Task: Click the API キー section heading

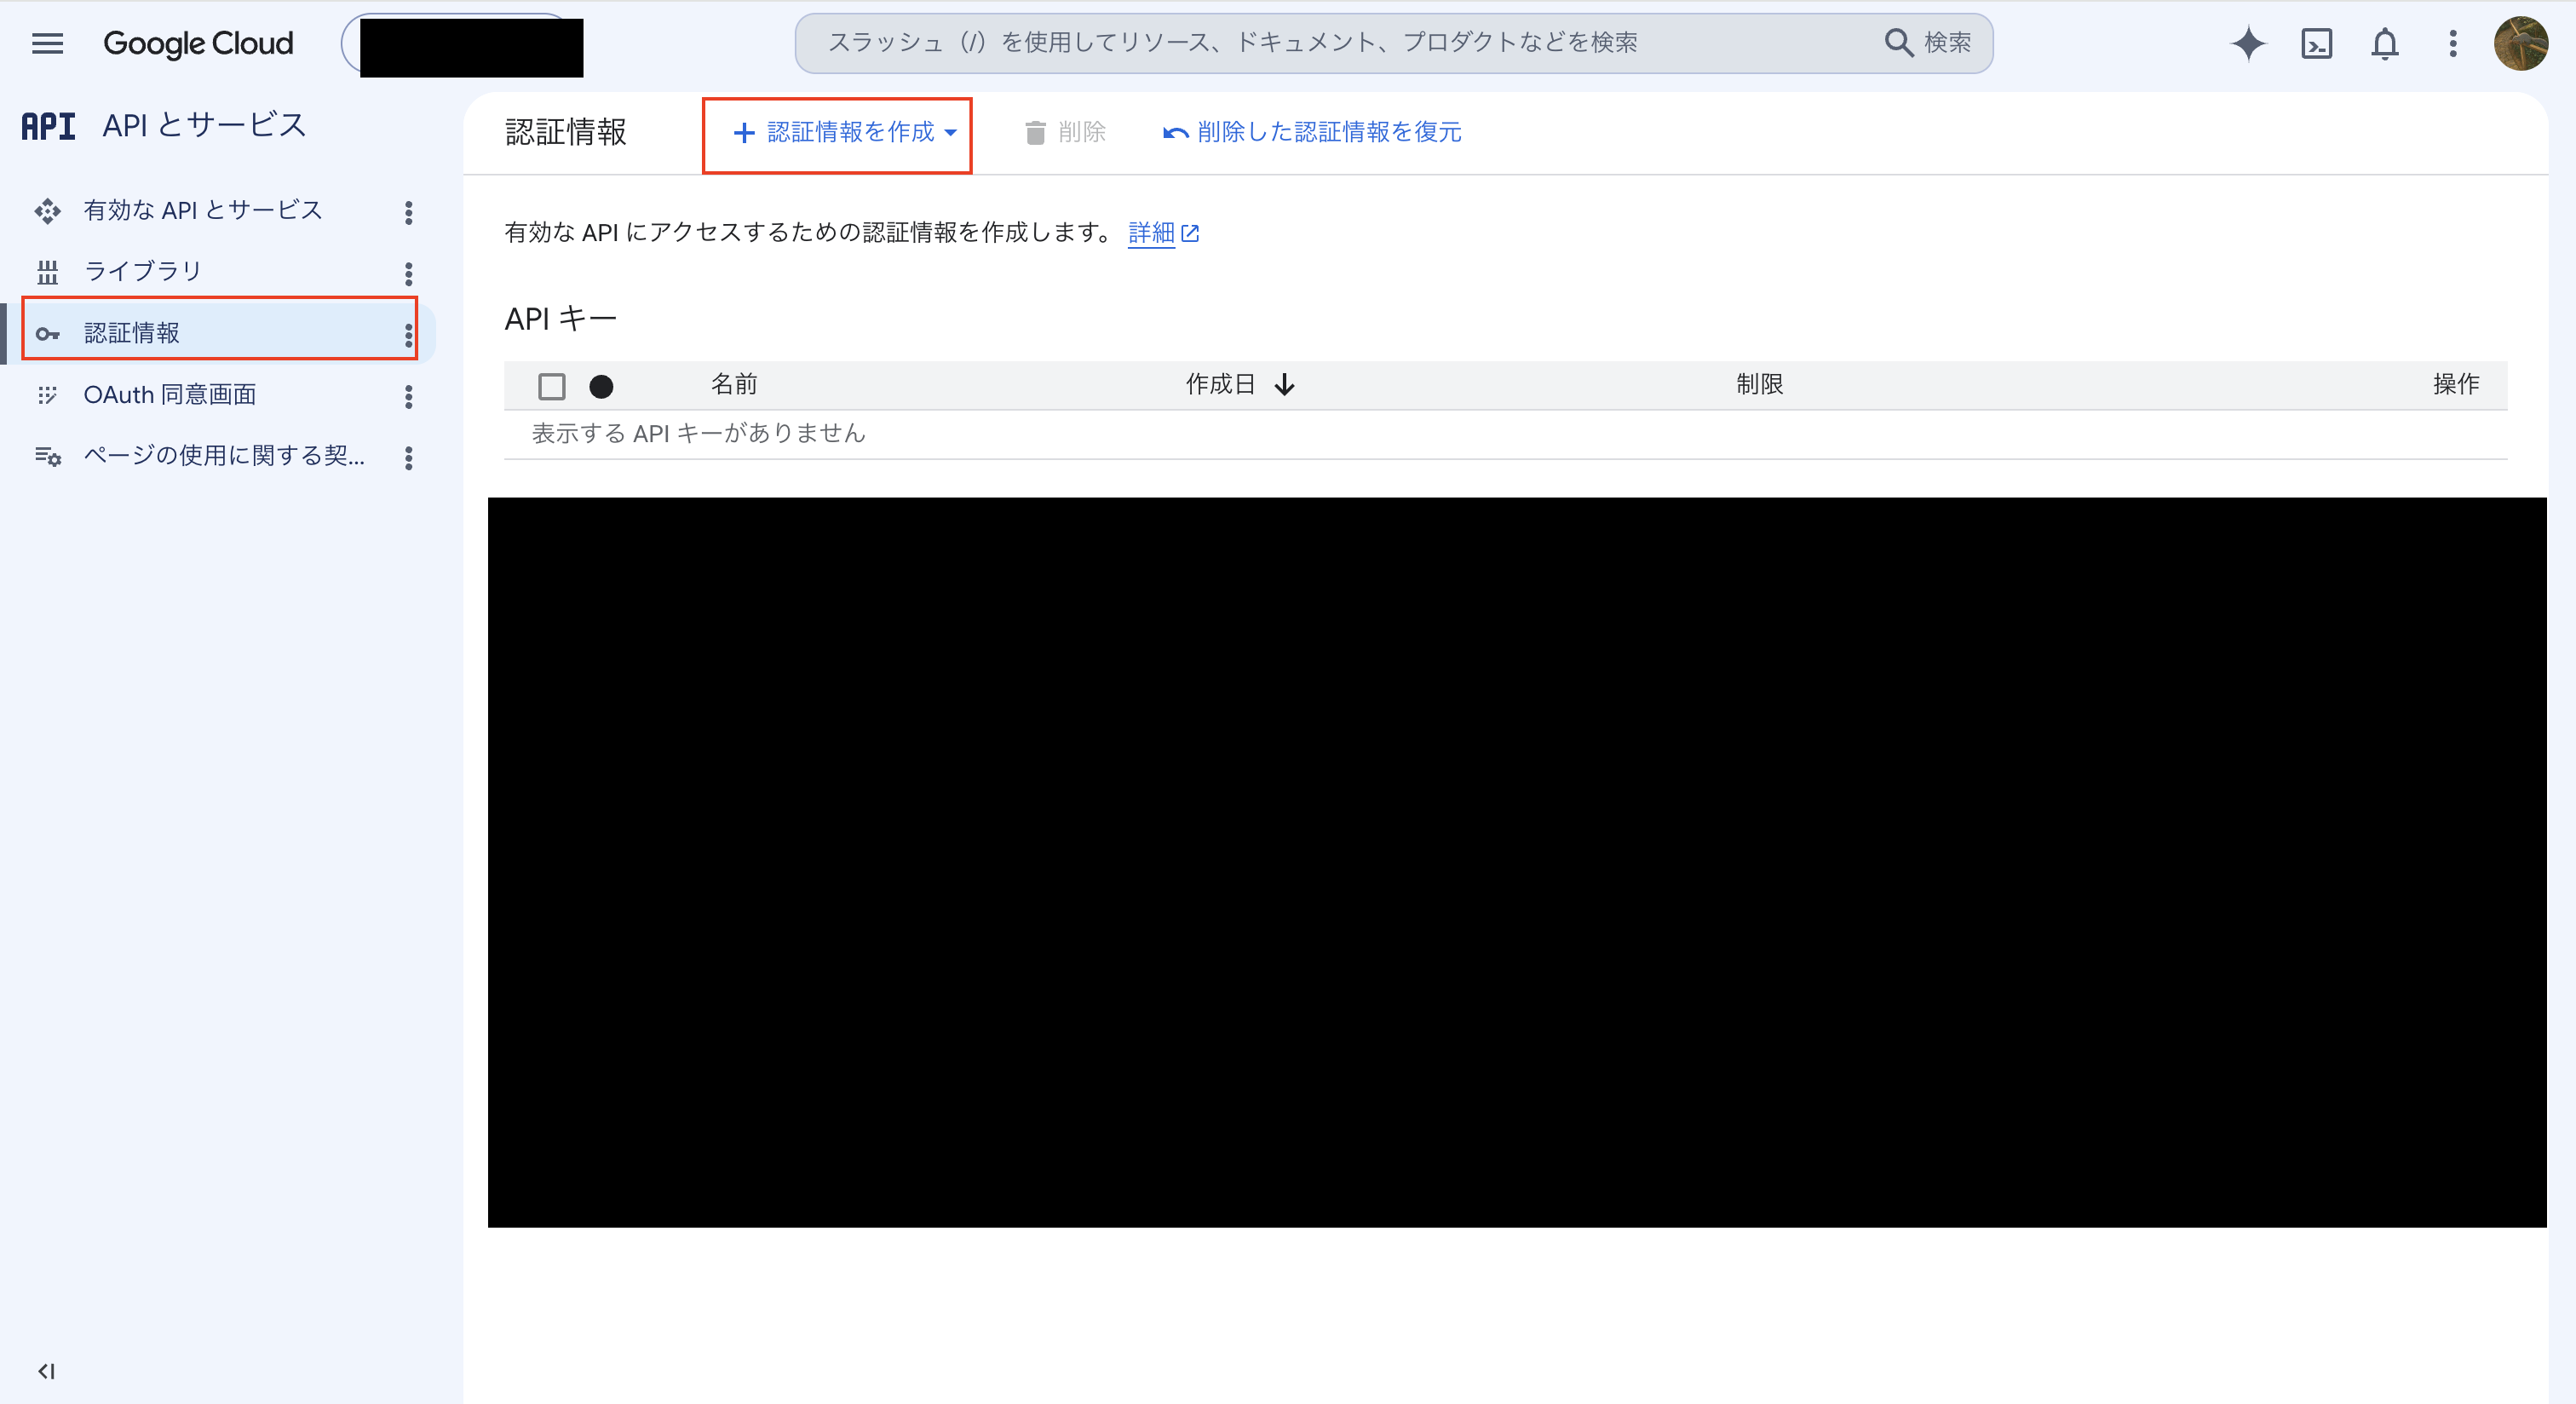Action: coord(561,318)
